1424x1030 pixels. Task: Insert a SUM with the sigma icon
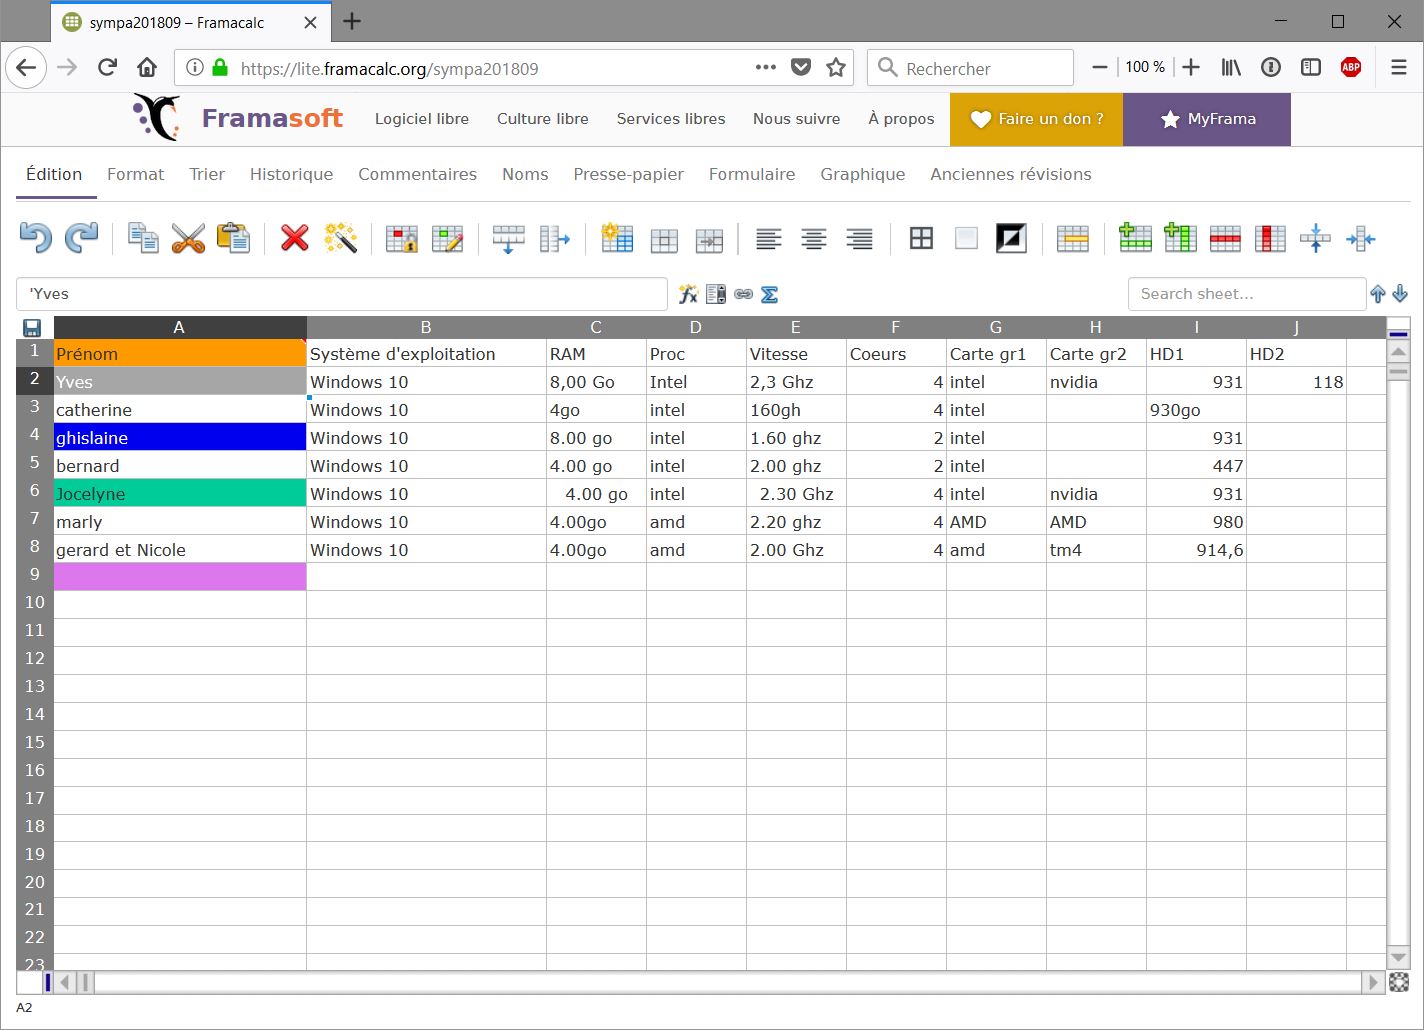click(769, 294)
